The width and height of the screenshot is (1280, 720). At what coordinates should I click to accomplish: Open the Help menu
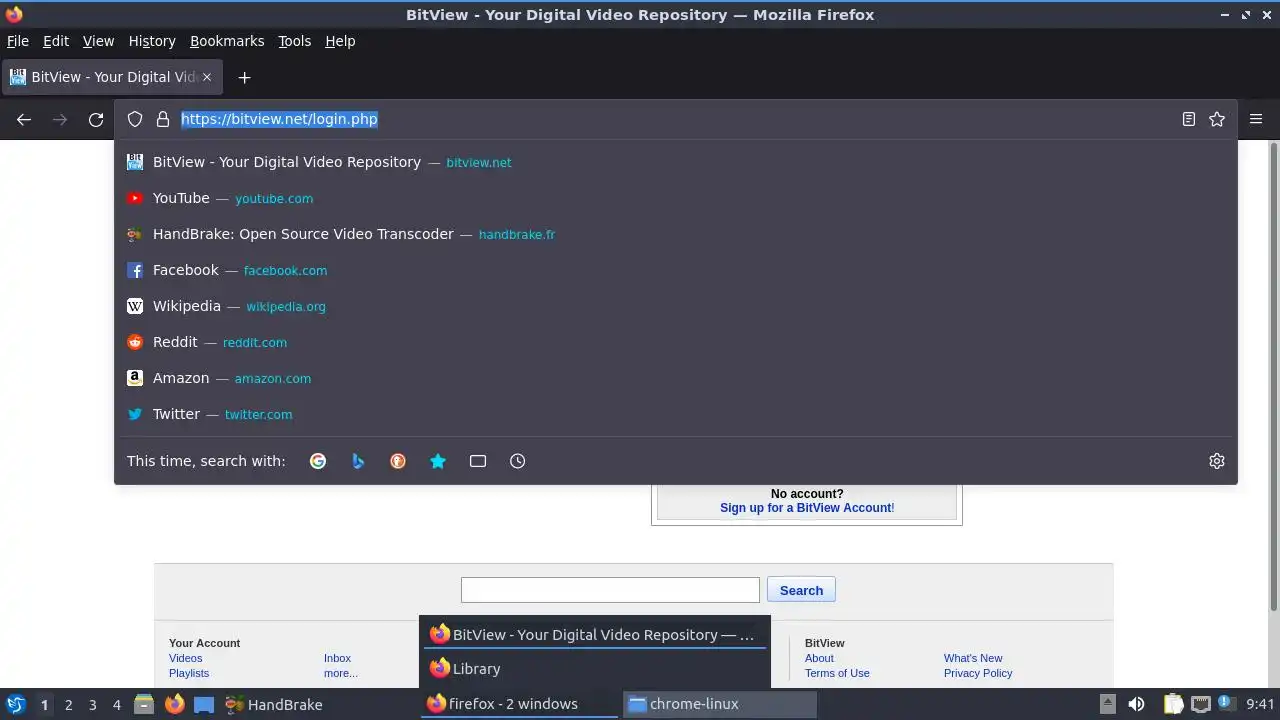[x=340, y=41]
